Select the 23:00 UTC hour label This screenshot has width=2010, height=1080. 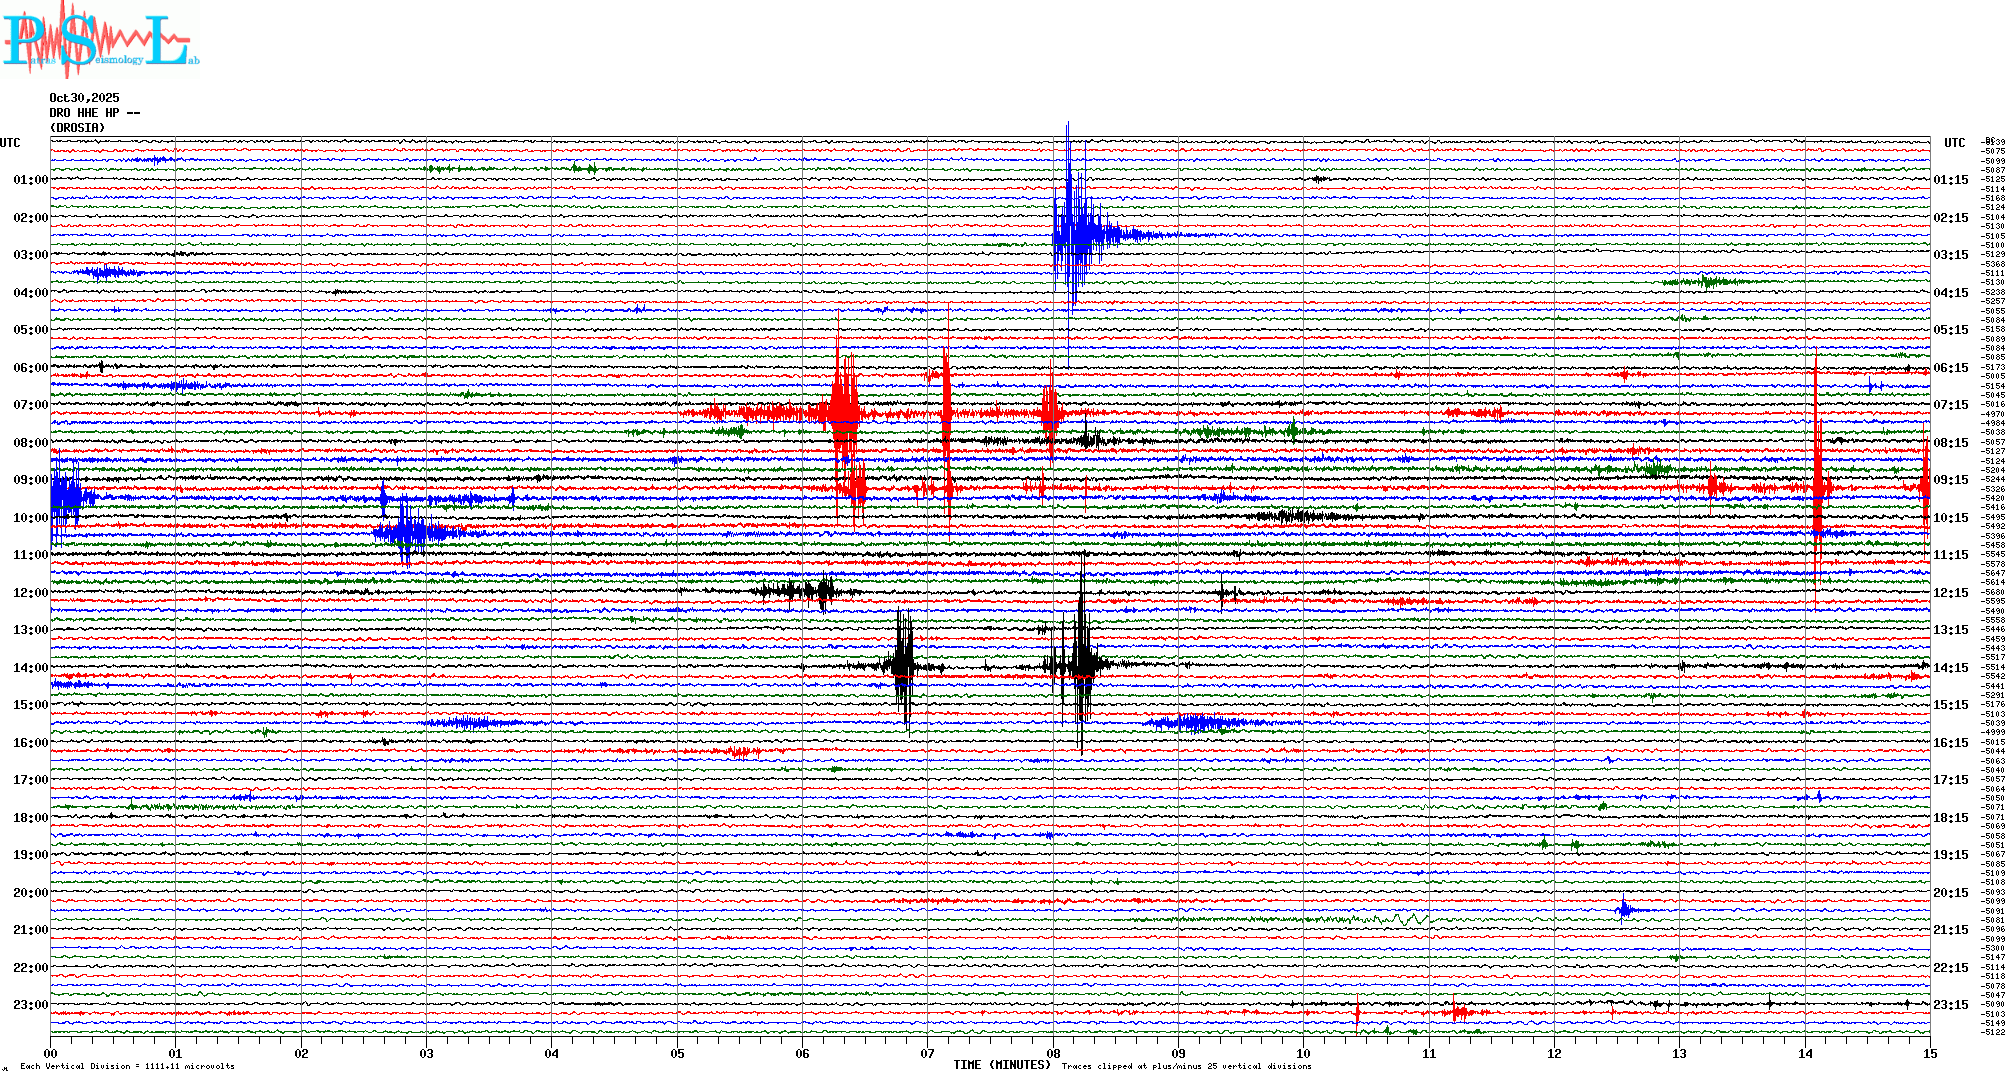(x=30, y=1005)
